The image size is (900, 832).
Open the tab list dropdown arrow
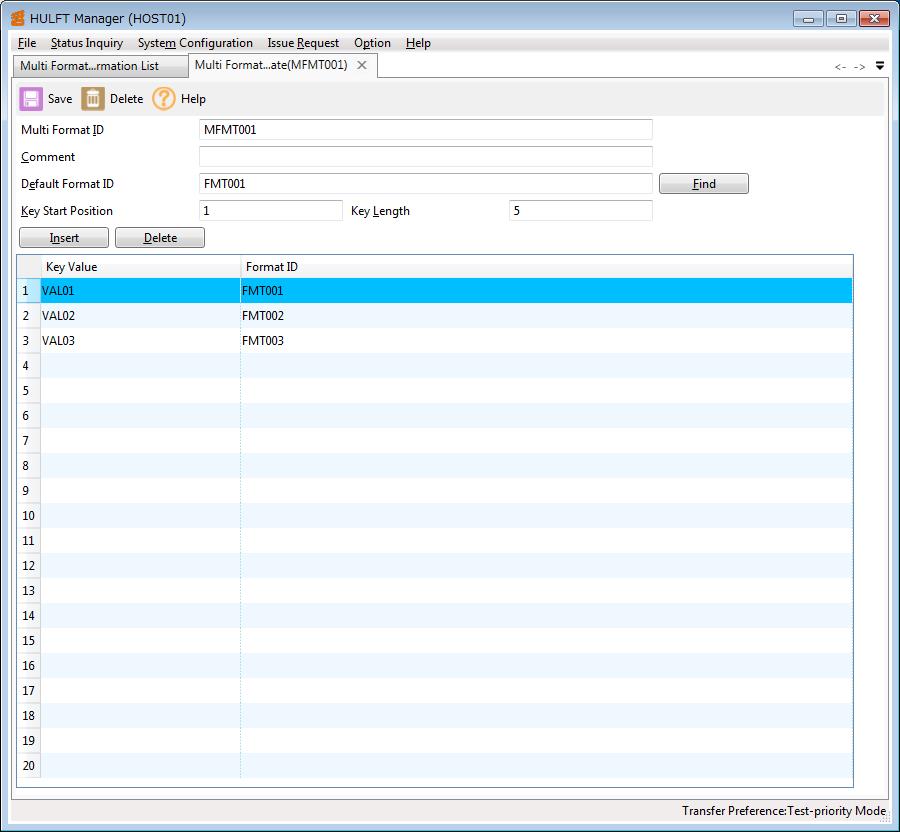[x=880, y=66]
